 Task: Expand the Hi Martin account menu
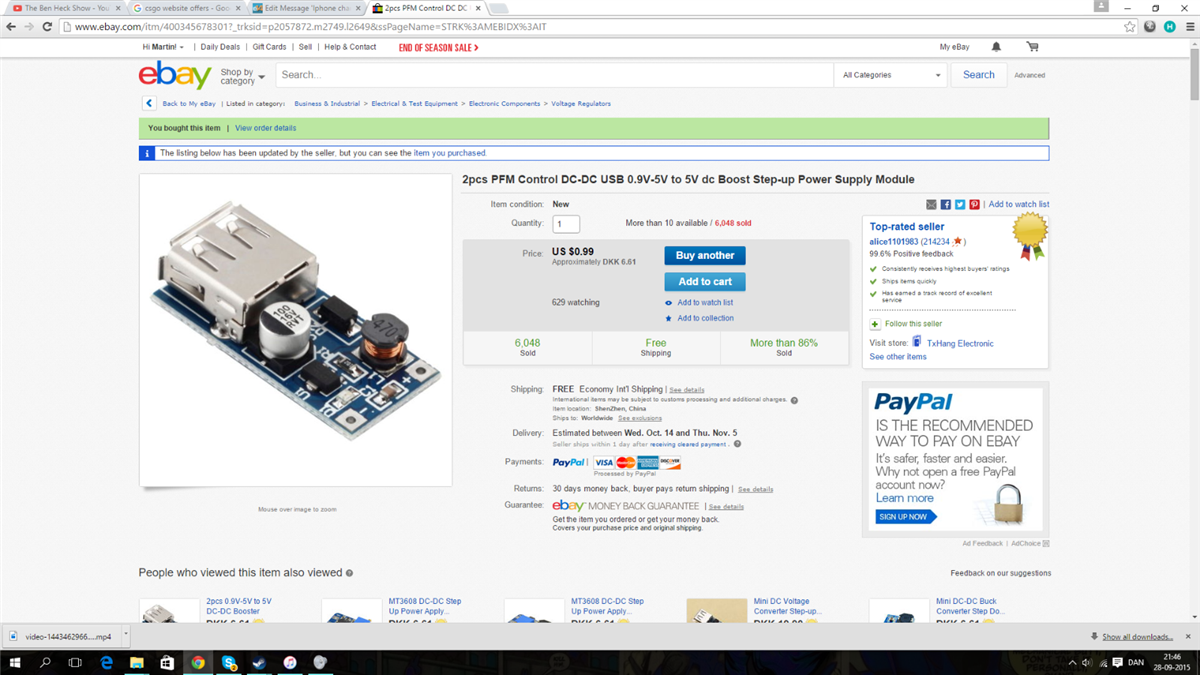[x=163, y=47]
